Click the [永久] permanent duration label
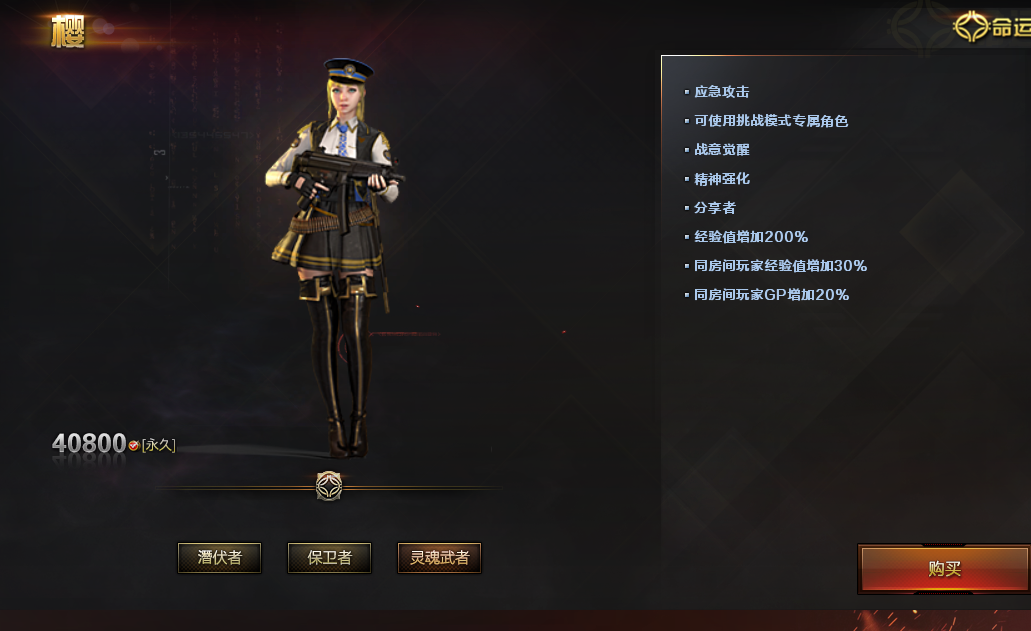This screenshot has height=631, width=1031. (158, 445)
